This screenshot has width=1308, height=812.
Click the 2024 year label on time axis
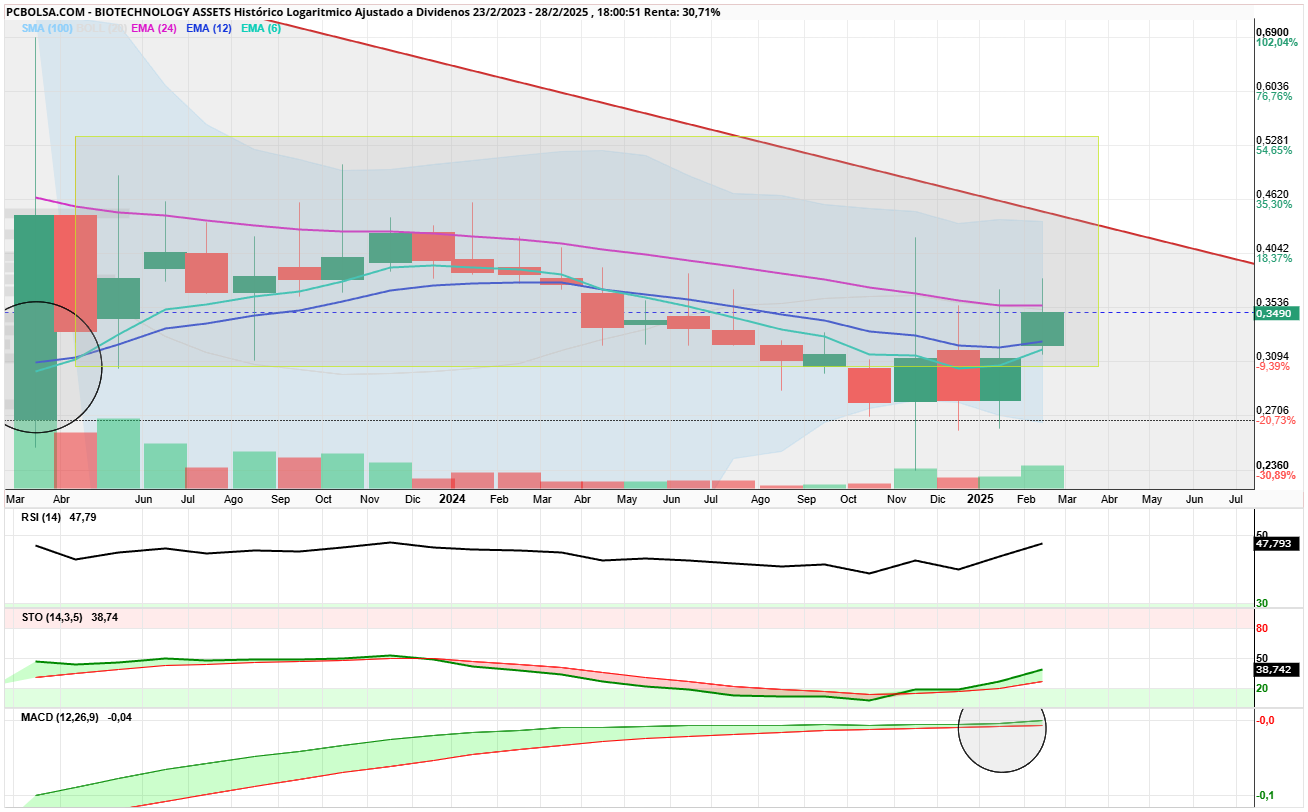click(x=452, y=498)
